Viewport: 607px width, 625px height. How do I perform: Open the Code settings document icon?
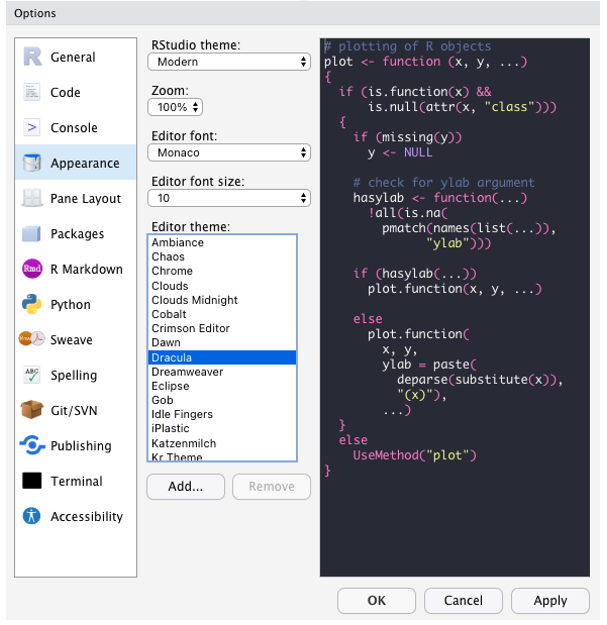32,92
